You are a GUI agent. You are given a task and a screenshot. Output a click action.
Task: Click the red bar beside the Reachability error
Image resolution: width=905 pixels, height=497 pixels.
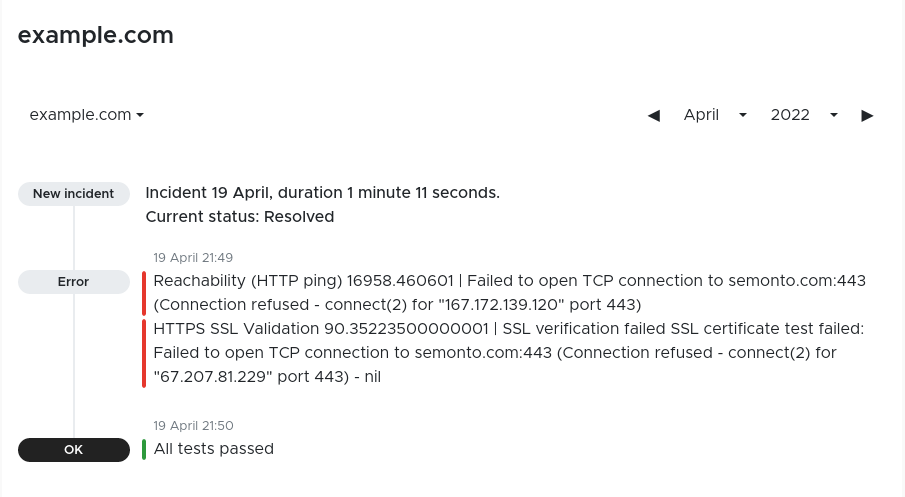tap(144, 293)
